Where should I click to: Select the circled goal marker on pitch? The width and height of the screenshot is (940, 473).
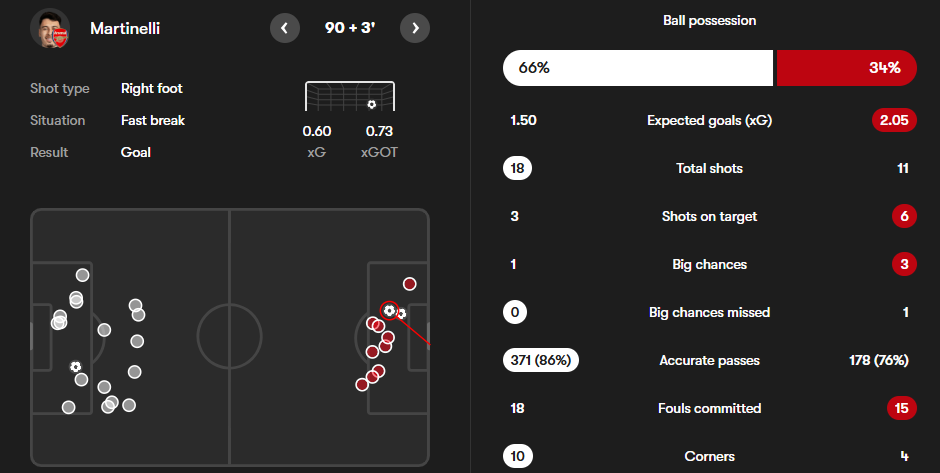point(390,311)
